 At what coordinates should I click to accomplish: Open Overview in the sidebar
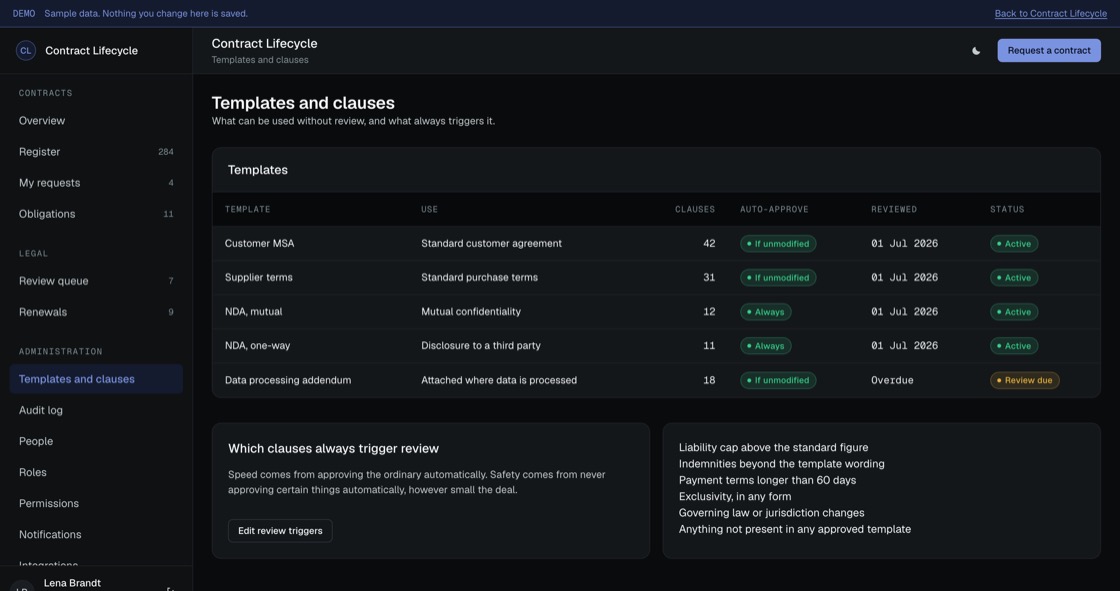[96, 121]
